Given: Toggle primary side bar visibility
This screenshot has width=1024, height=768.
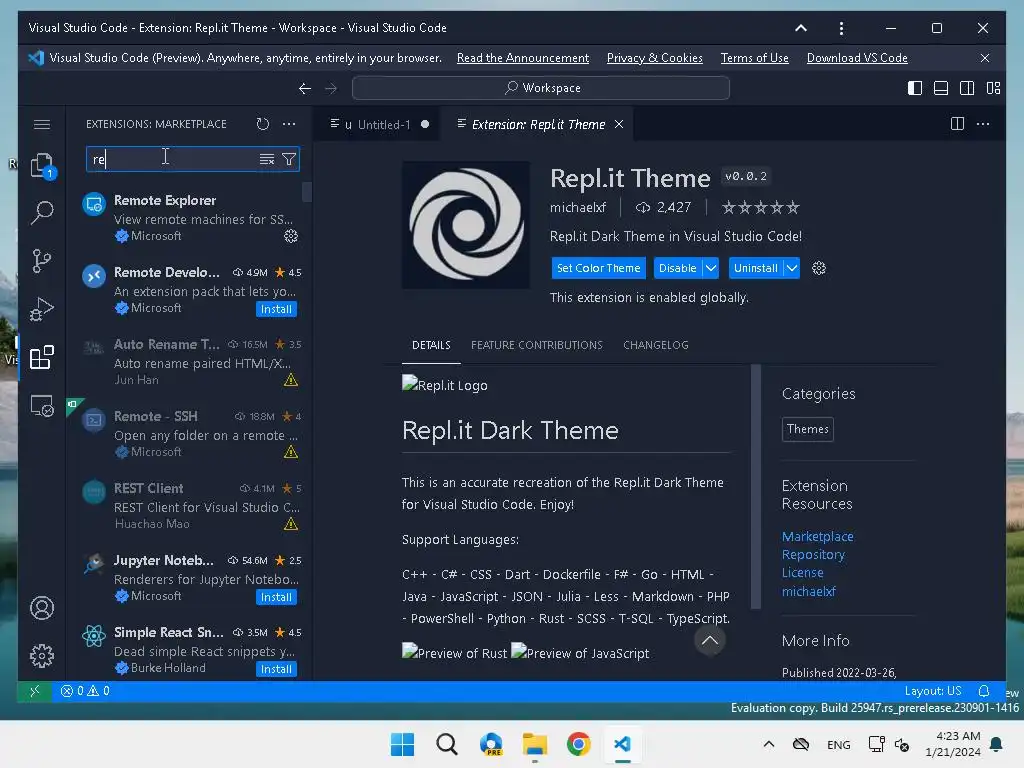Looking at the screenshot, I should [x=915, y=88].
